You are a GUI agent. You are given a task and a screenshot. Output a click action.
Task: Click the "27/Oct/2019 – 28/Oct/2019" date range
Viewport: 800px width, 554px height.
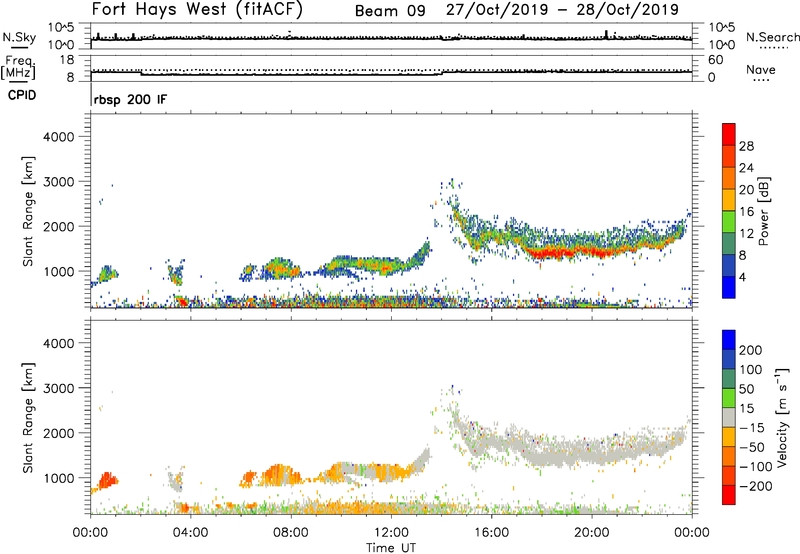tap(562, 10)
